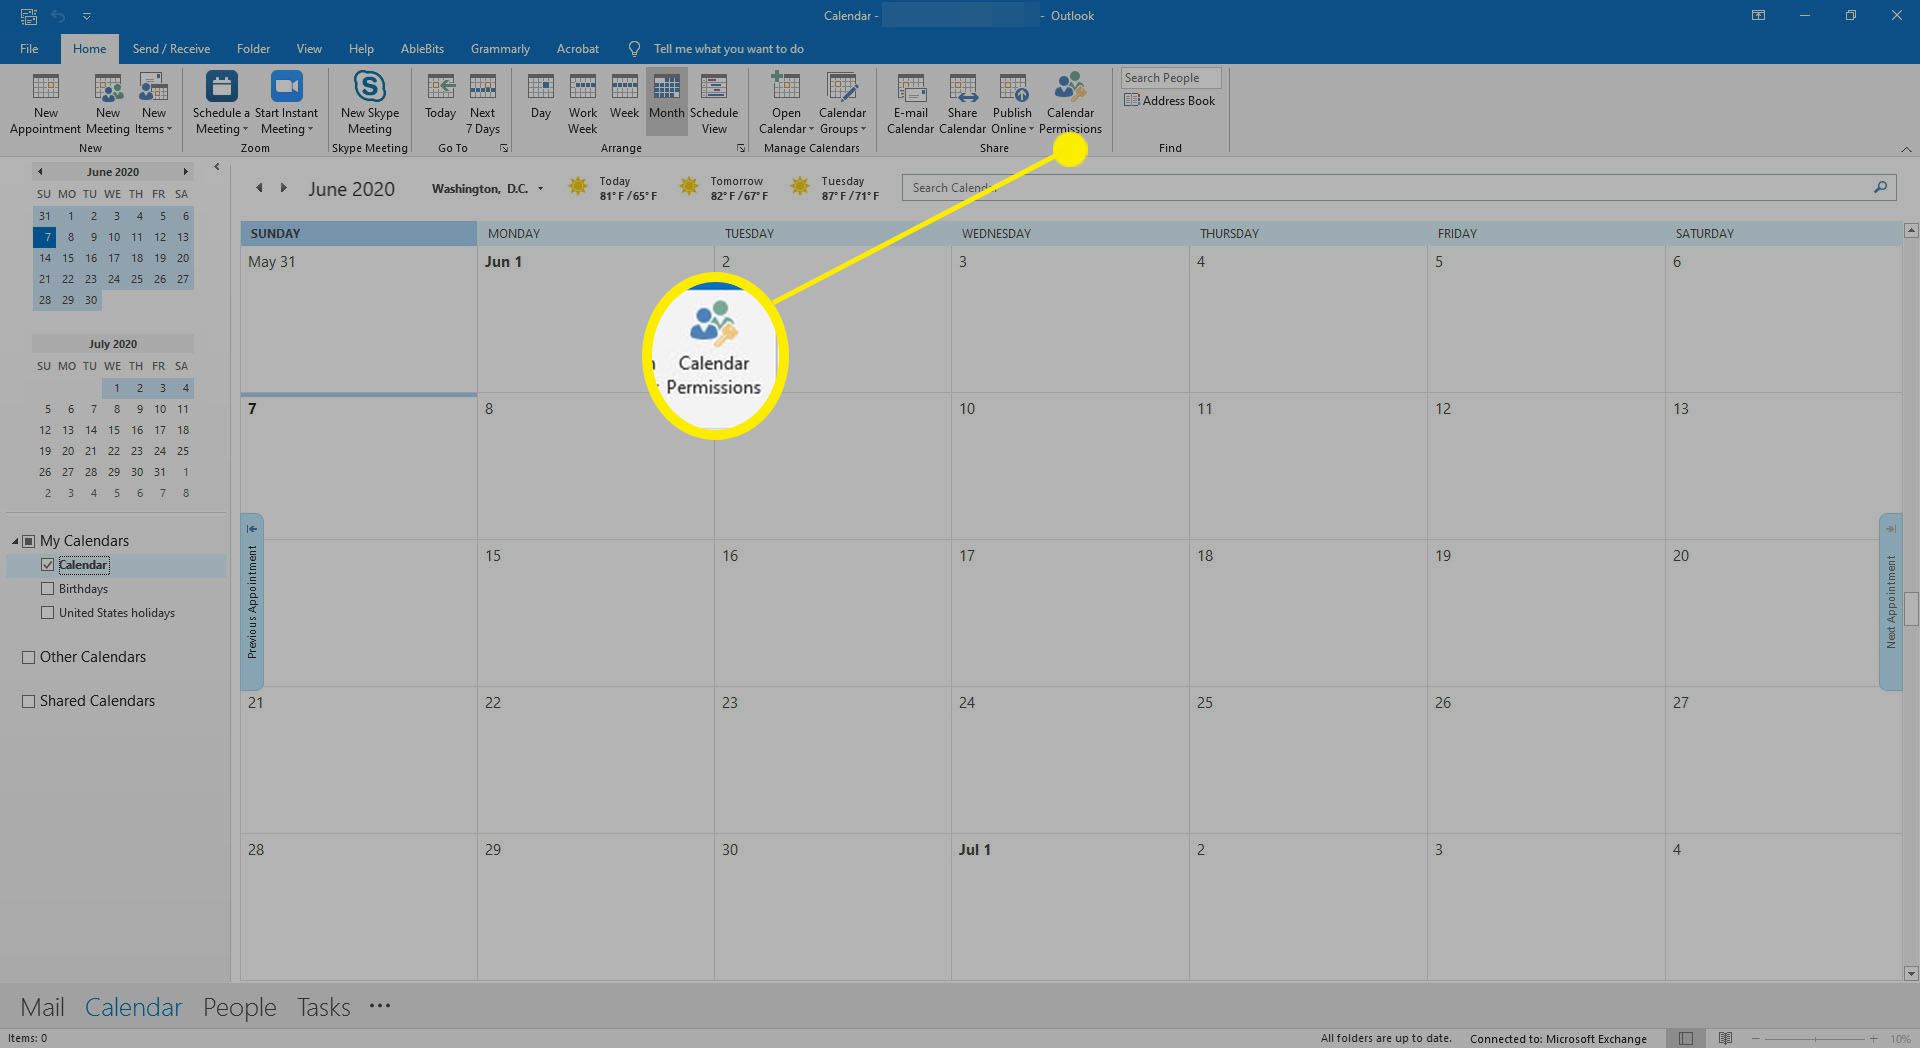This screenshot has width=1920, height=1048.
Task: Enable the Birthdays calendar
Action: click(x=47, y=589)
